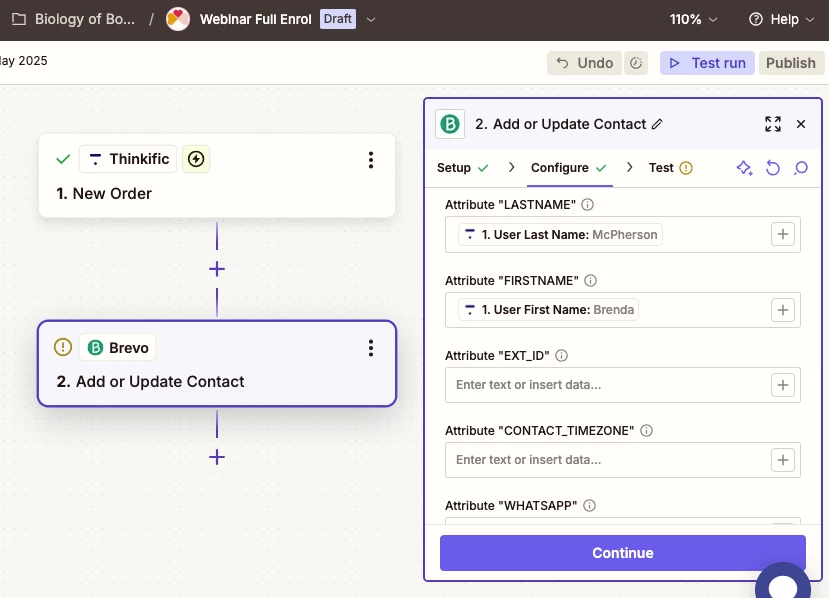Click the Help question mark icon
829x598 pixels.
coord(756,20)
